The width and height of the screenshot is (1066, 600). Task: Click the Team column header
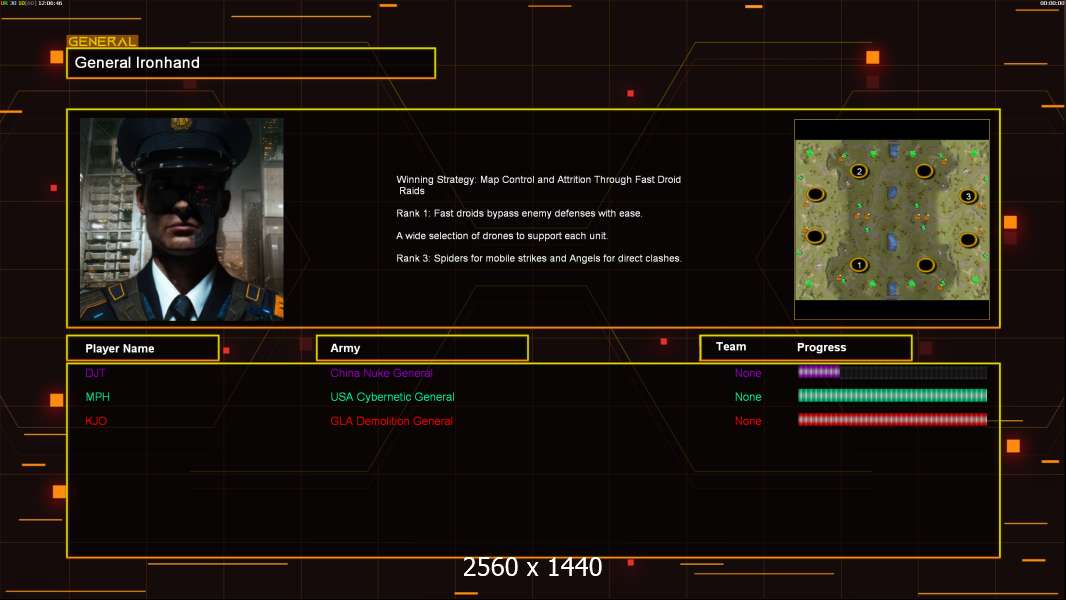[731, 347]
